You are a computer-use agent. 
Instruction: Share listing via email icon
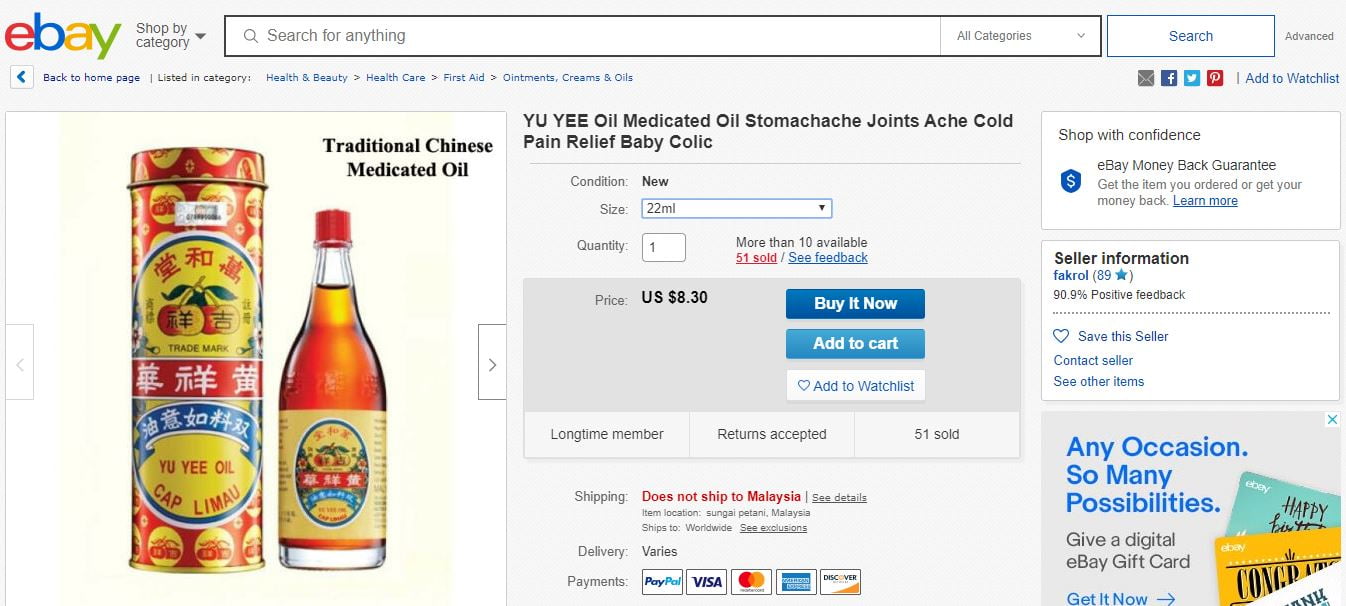(1146, 78)
